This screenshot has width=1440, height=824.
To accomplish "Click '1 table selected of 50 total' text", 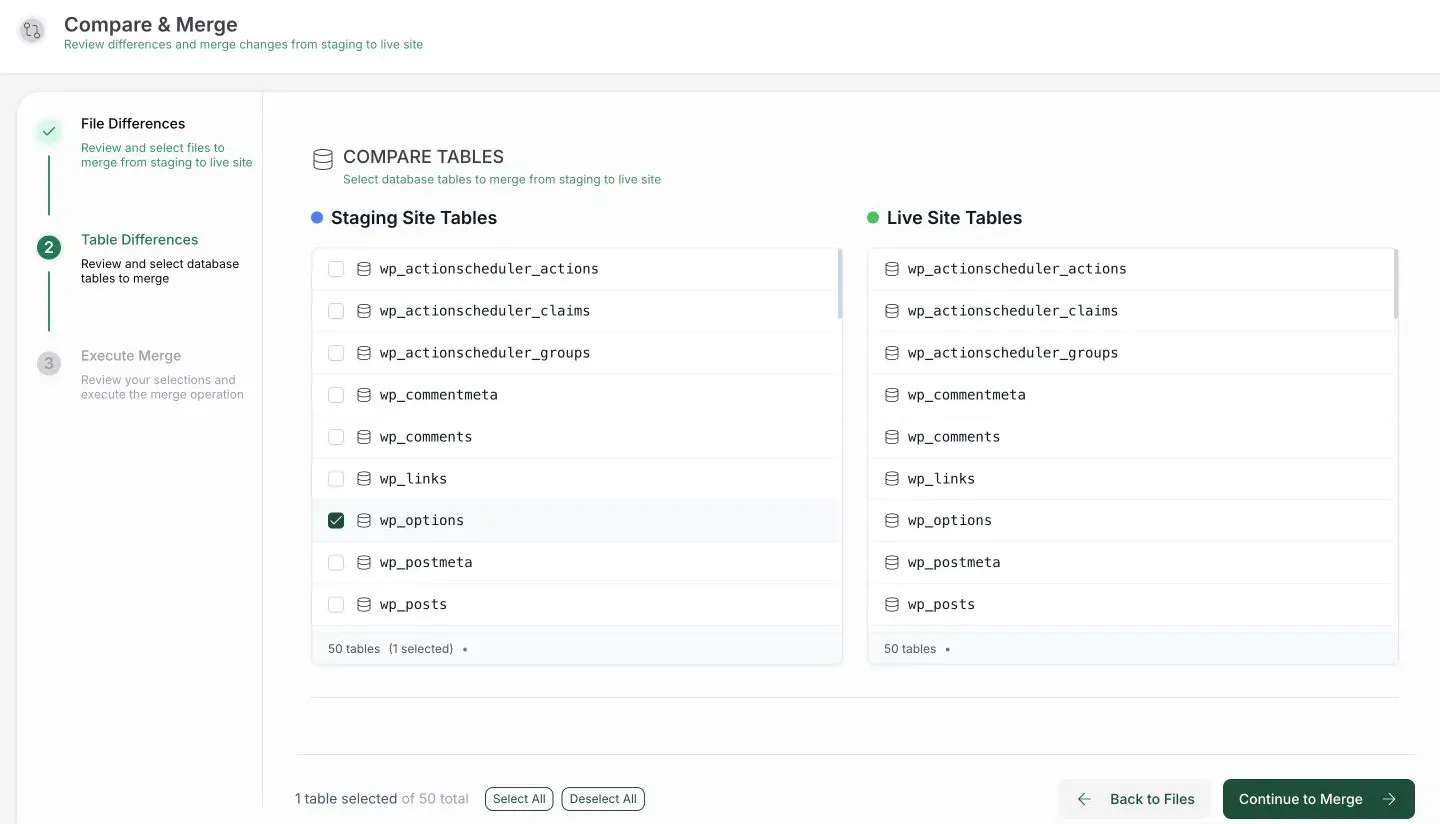I will tap(382, 799).
